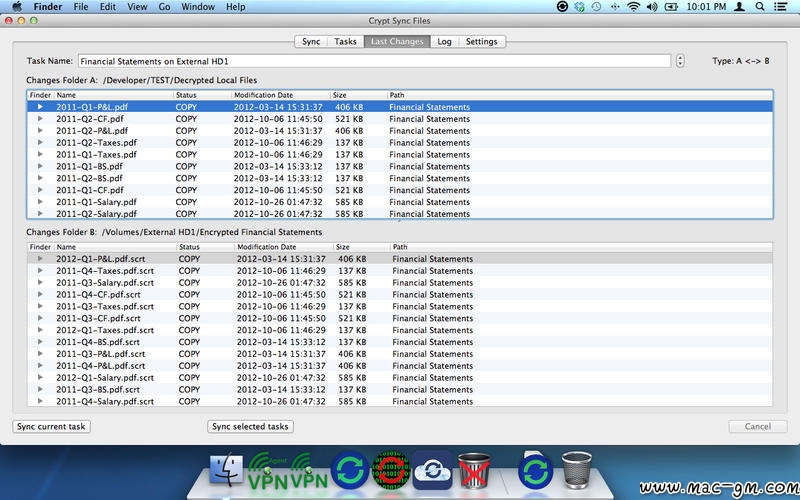This screenshot has height=500, width=800.
Task: Reveal 2011-Q2-CF.pdf in Finder arrow
Action: pyautogui.click(x=40, y=118)
